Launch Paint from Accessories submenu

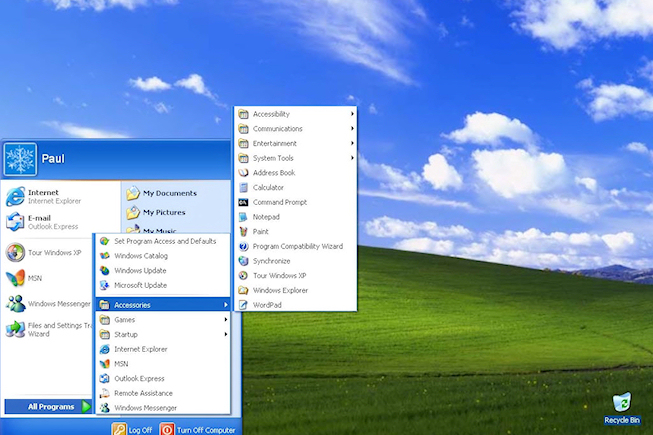click(295, 231)
